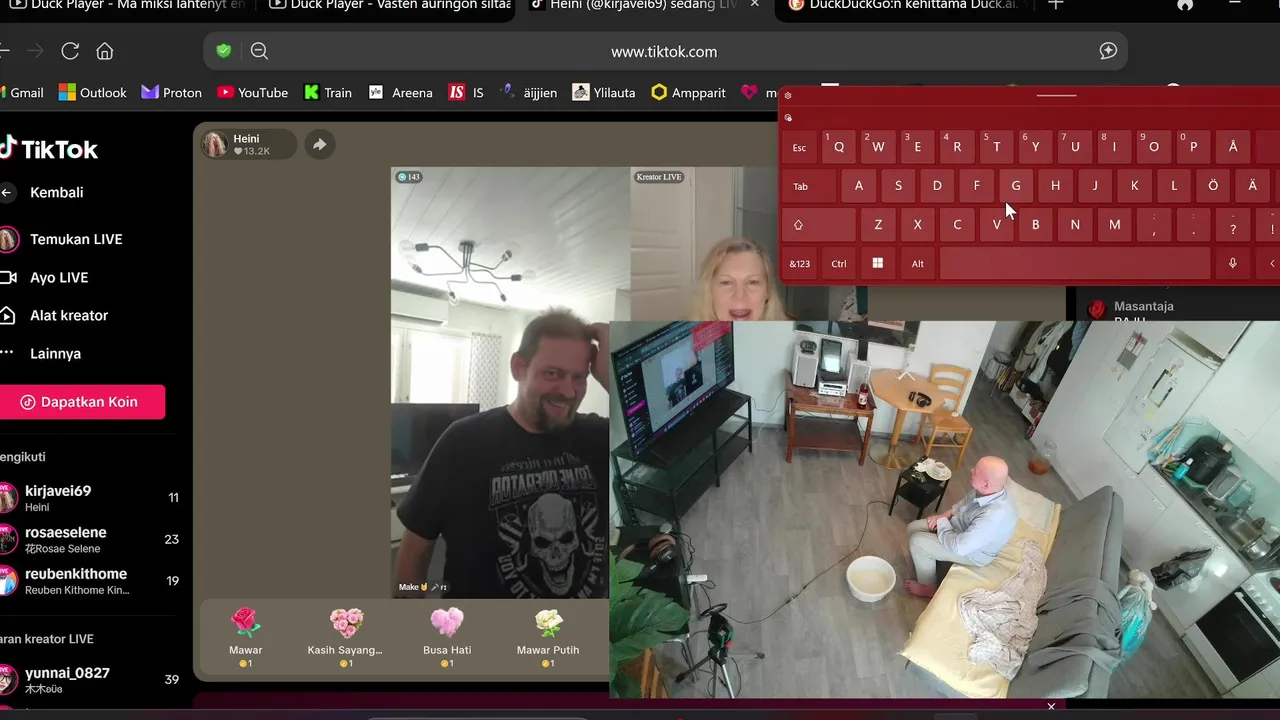Tap Tab key on touch keyboard

click(809, 186)
